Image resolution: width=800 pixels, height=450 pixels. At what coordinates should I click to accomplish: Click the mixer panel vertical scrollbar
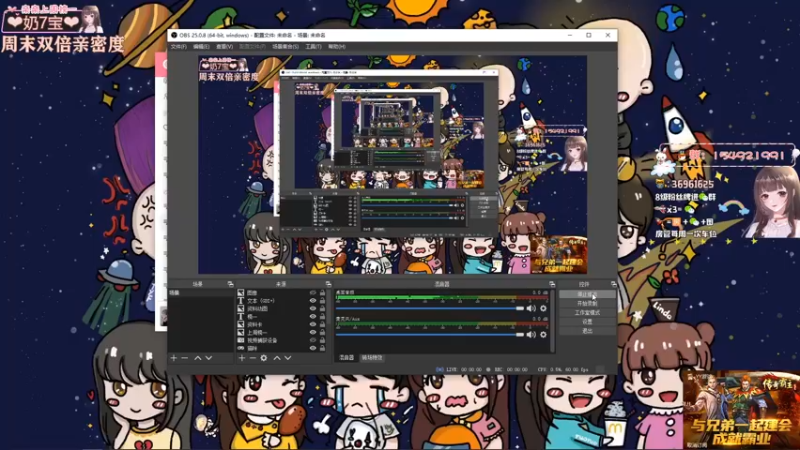pos(553,320)
